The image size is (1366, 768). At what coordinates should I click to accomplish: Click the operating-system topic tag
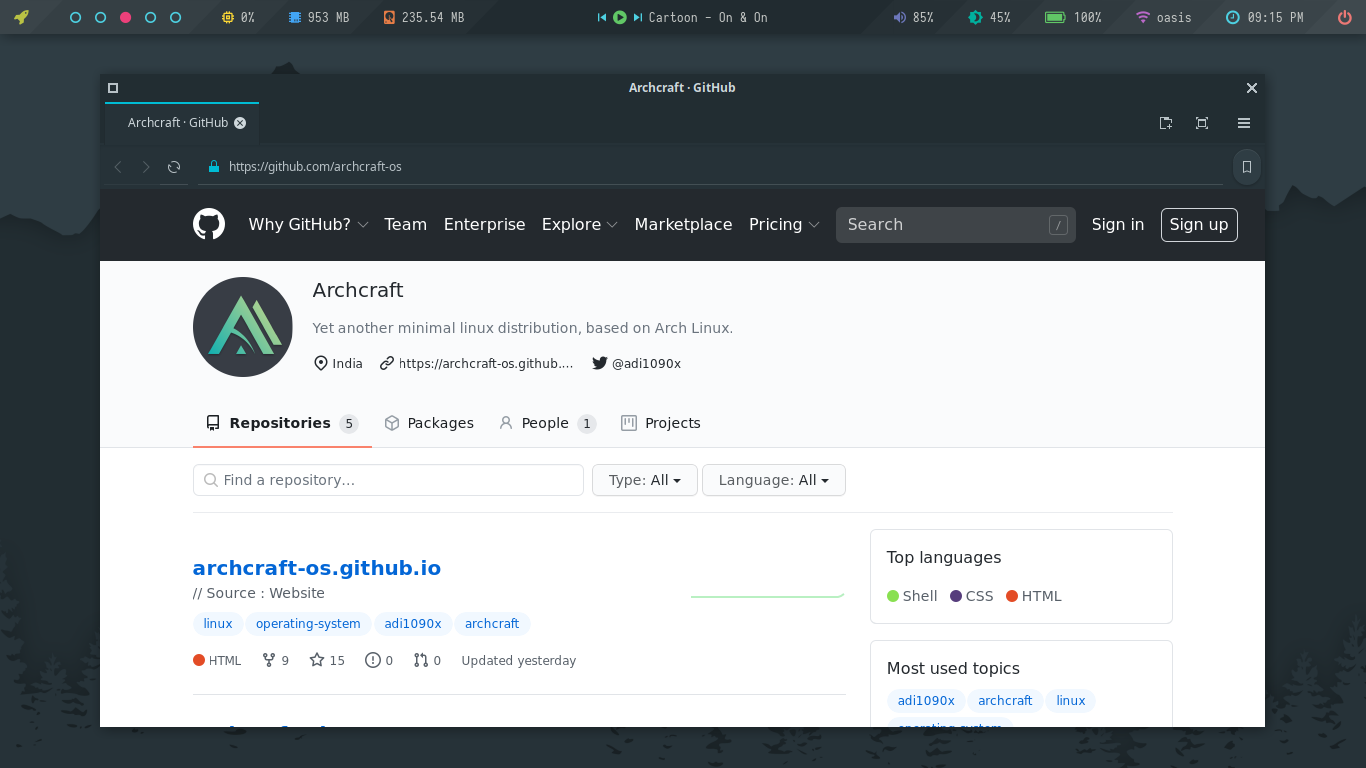point(308,623)
